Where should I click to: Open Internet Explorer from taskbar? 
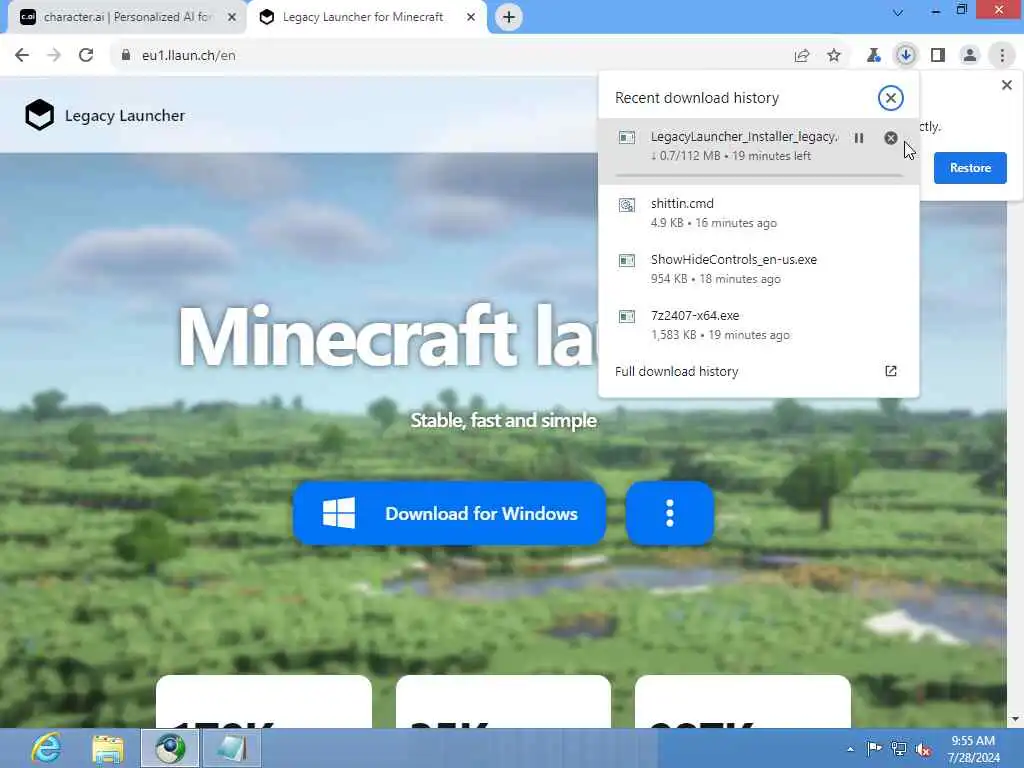tap(46, 748)
